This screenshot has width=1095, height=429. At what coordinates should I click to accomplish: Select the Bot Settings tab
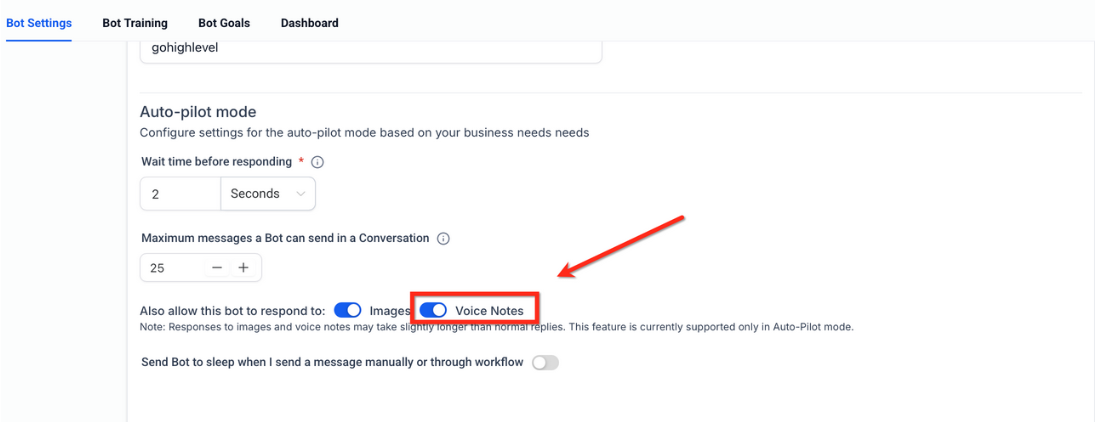point(39,23)
